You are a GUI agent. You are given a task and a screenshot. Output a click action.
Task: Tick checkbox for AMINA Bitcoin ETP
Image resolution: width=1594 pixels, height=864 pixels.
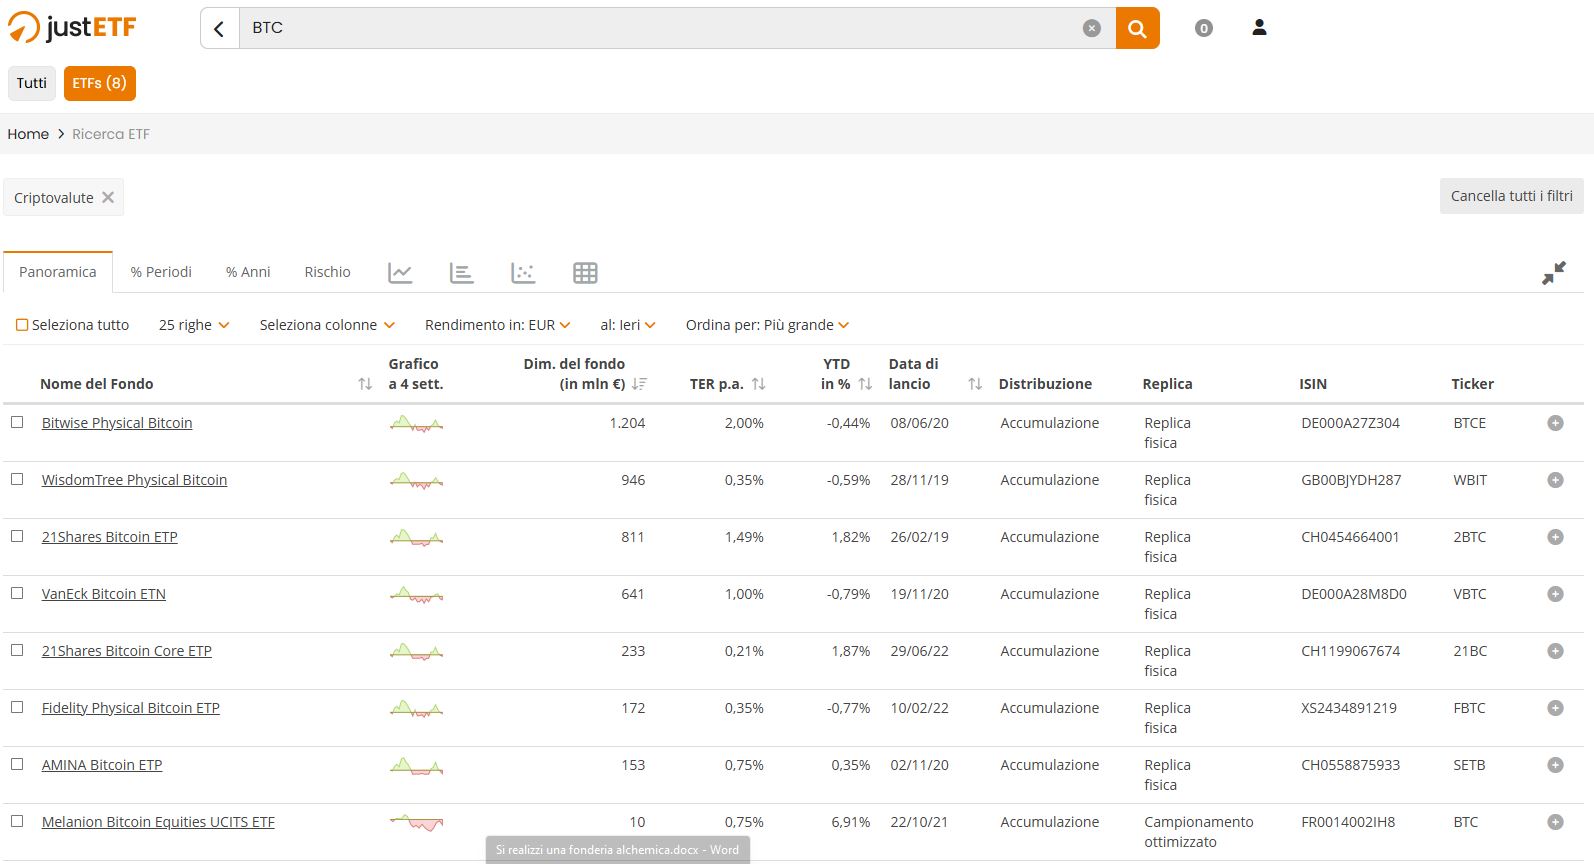[17, 764]
